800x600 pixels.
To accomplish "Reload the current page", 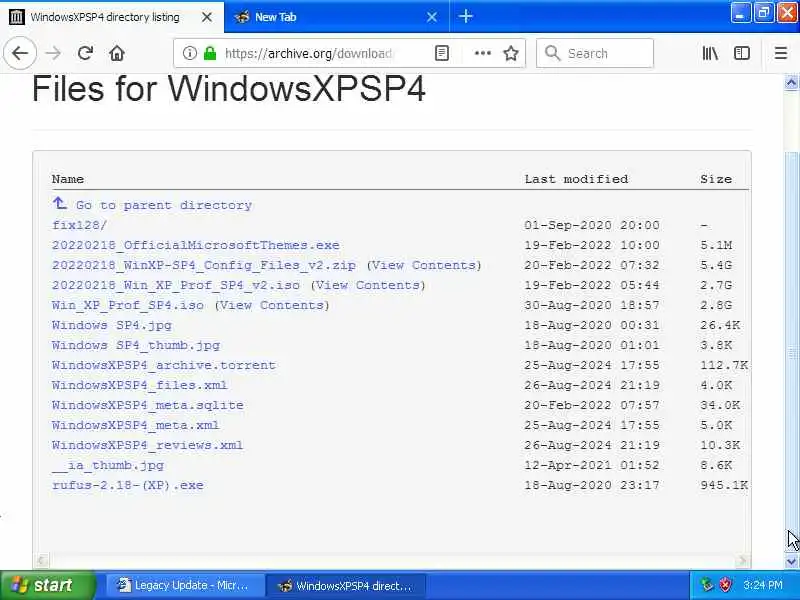I will [x=85, y=53].
